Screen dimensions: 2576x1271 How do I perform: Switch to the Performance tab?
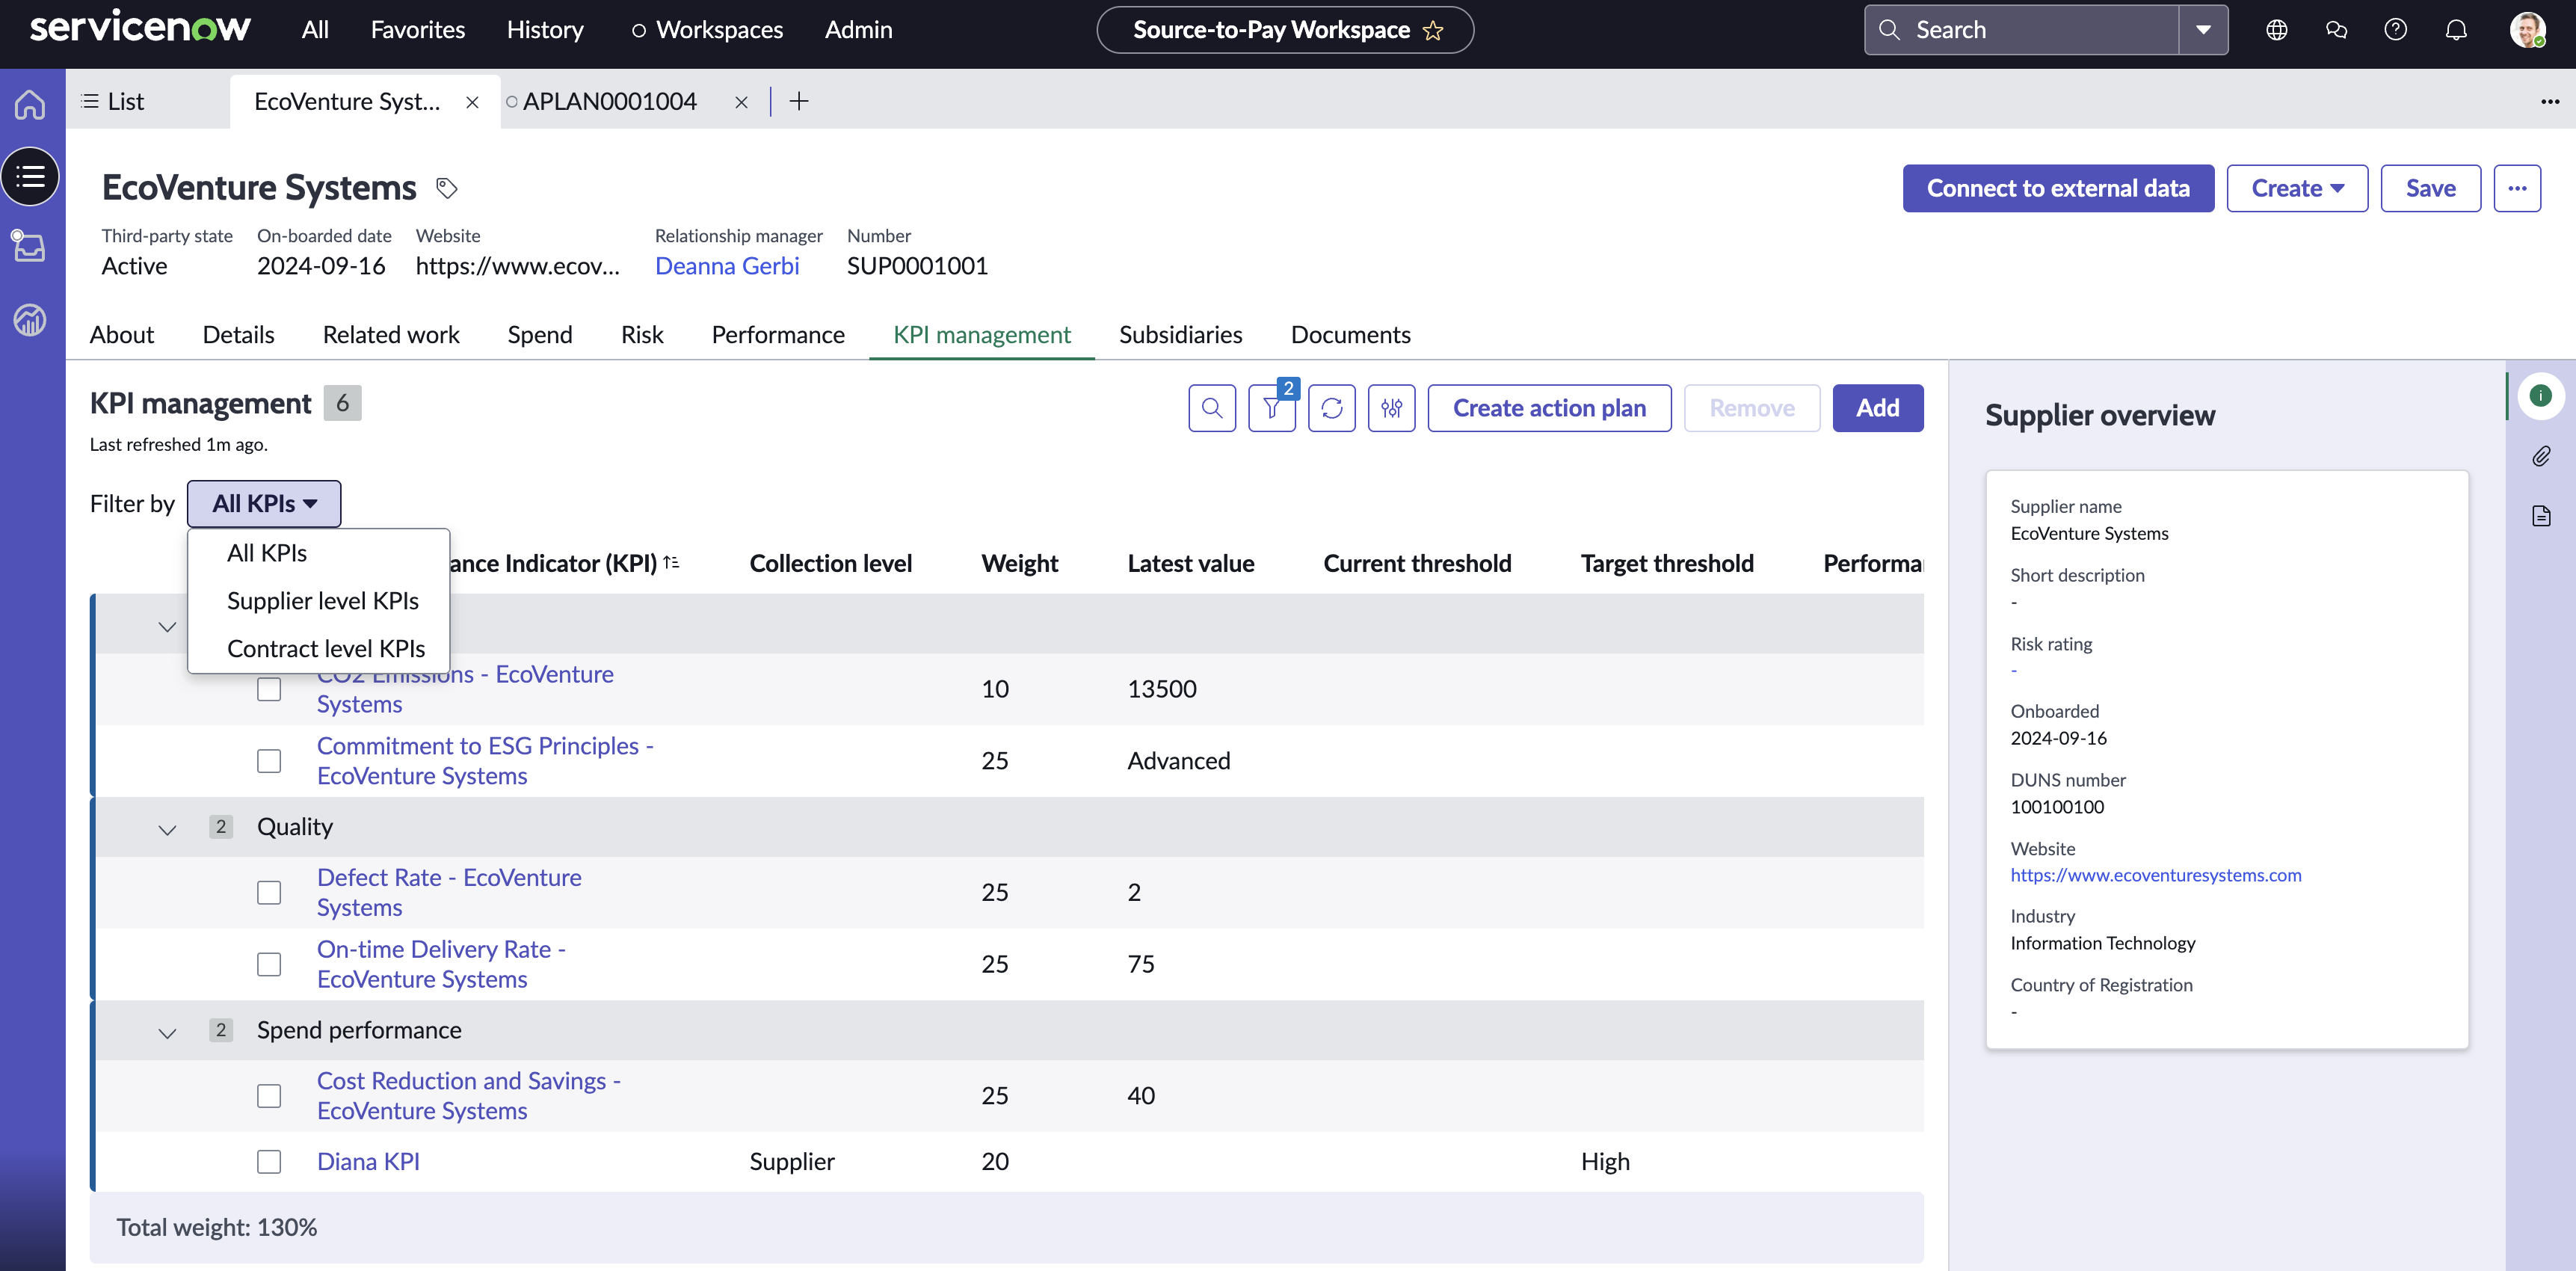[x=778, y=335]
